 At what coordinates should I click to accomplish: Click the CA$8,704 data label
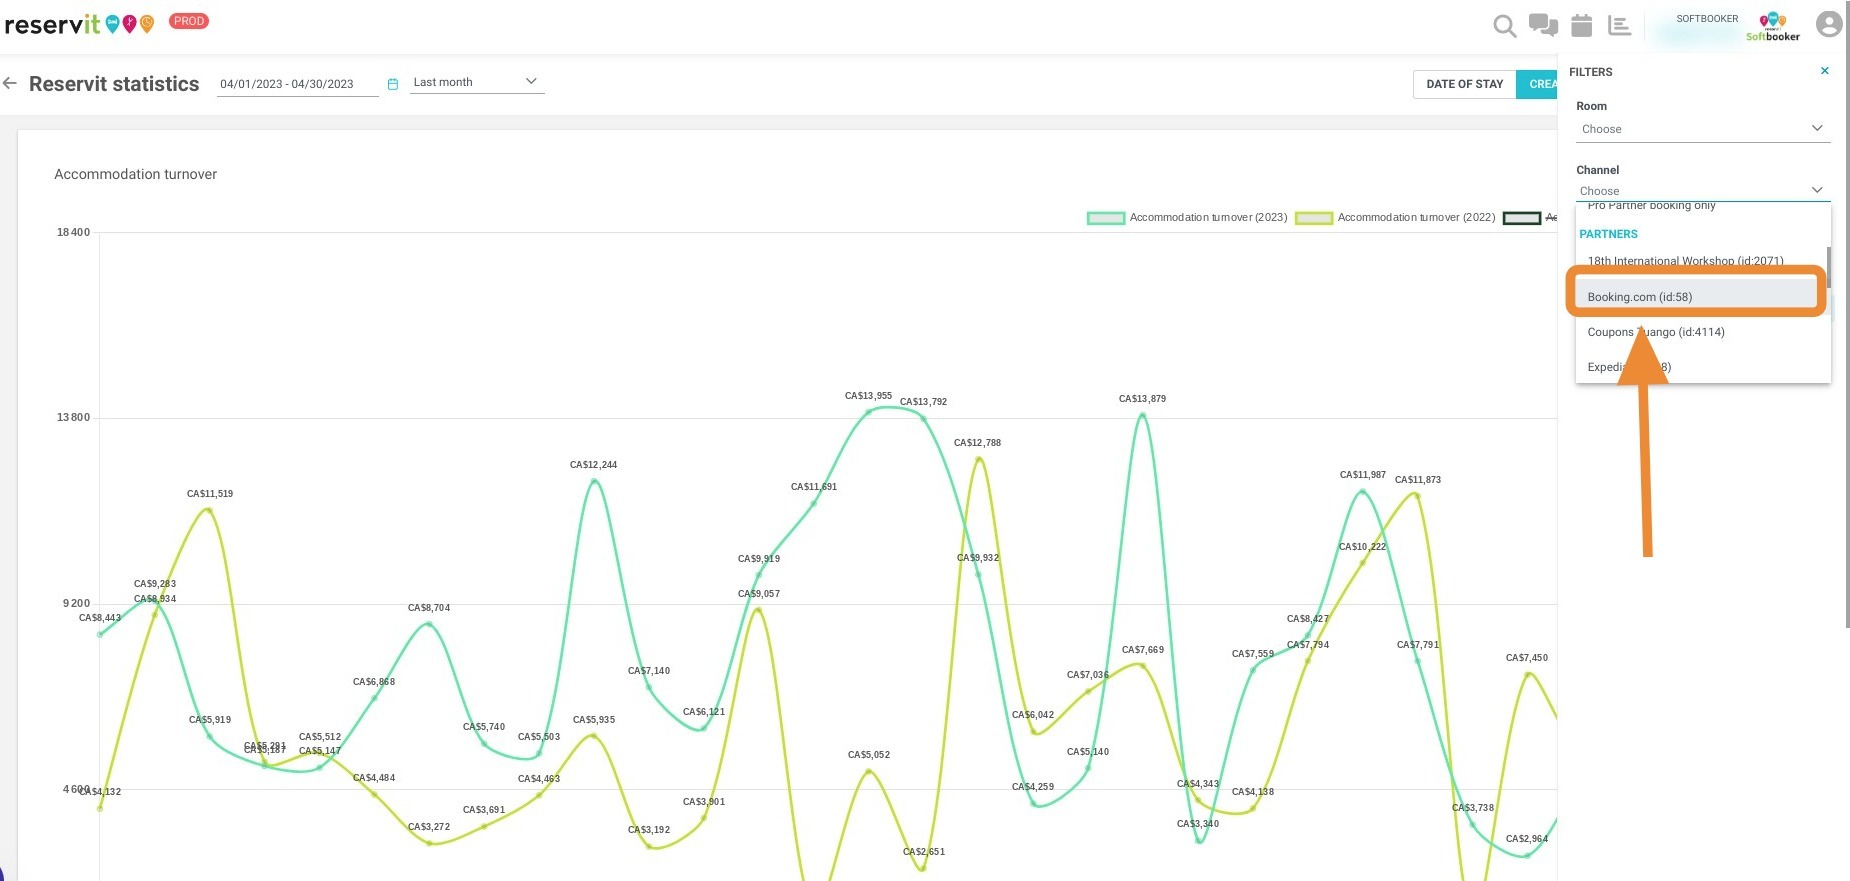click(429, 608)
